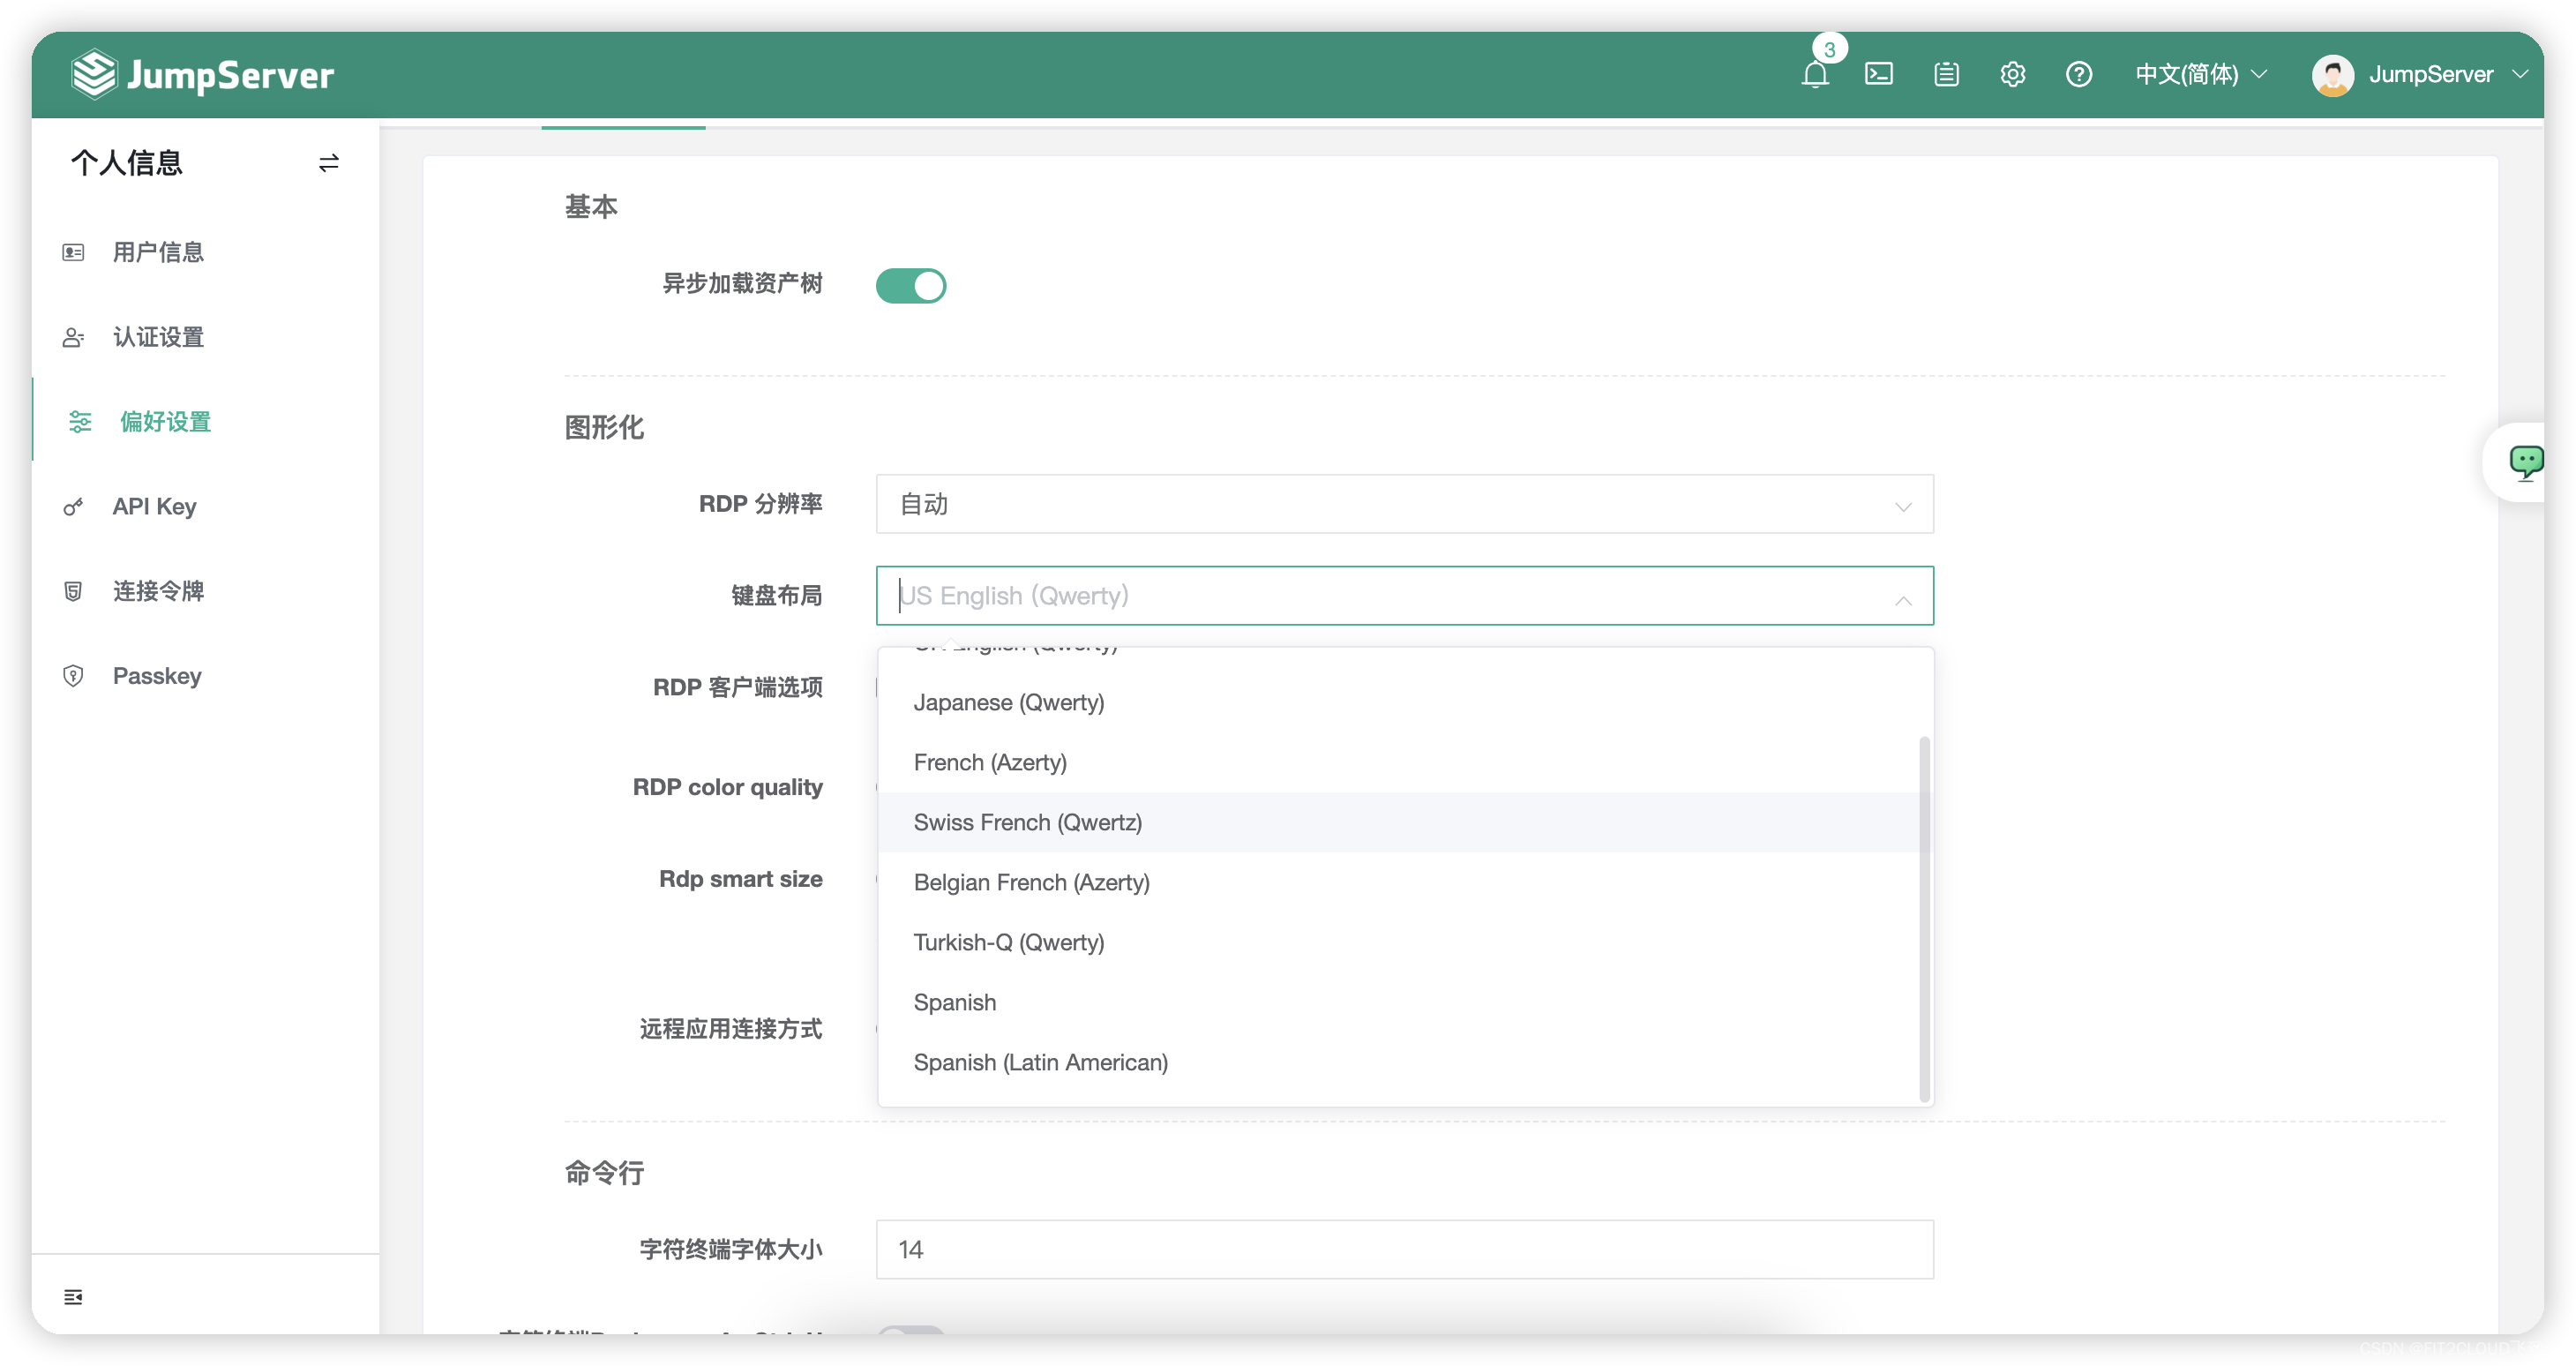Click the Passkey shield icon
2576x1366 pixels.
click(73, 676)
